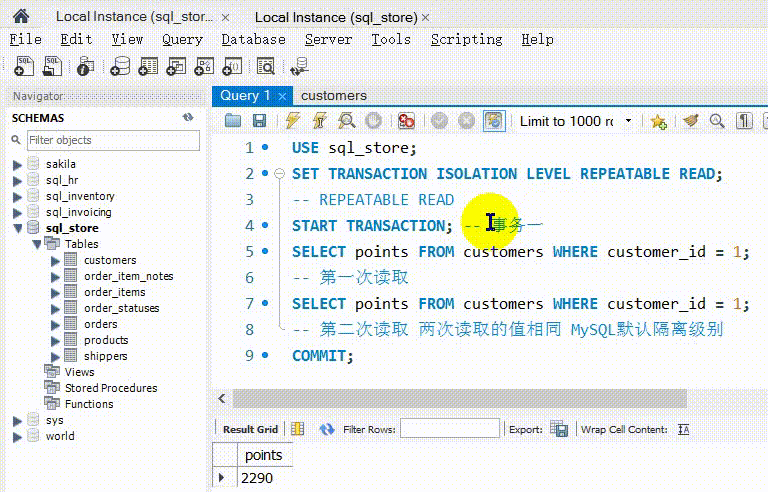The image size is (768, 492).
Task: Open the object inspector icon
Action: [x=85, y=66]
